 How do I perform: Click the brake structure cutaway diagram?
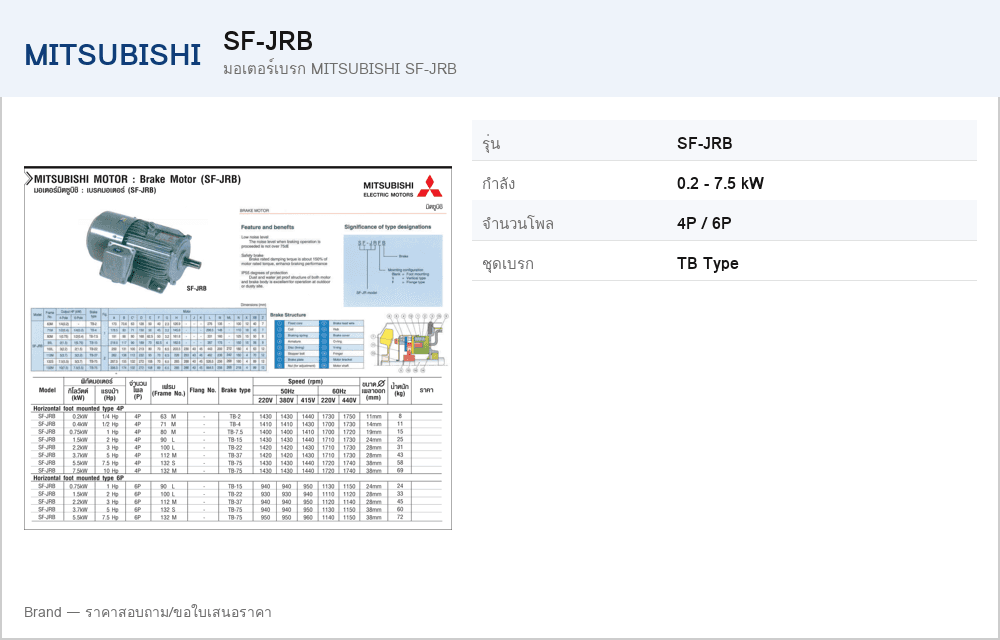click(x=410, y=342)
